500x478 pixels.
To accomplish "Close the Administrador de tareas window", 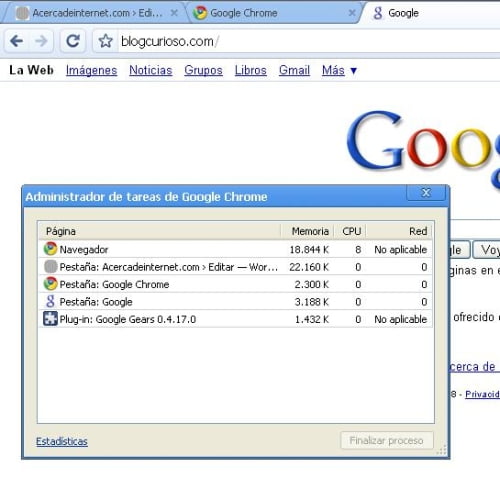I will pos(426,193).
